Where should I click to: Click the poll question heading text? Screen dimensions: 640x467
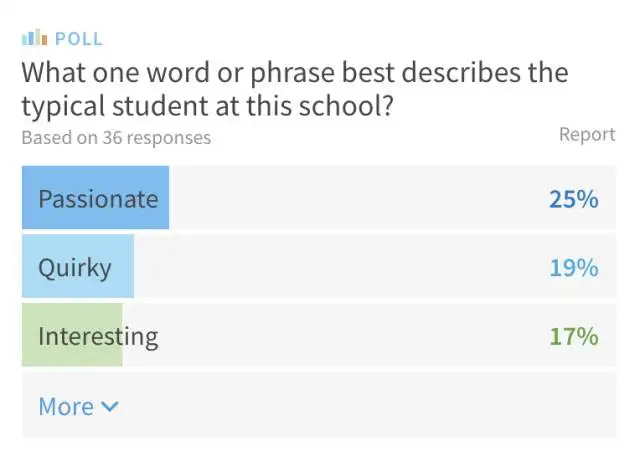coord(295,89)
